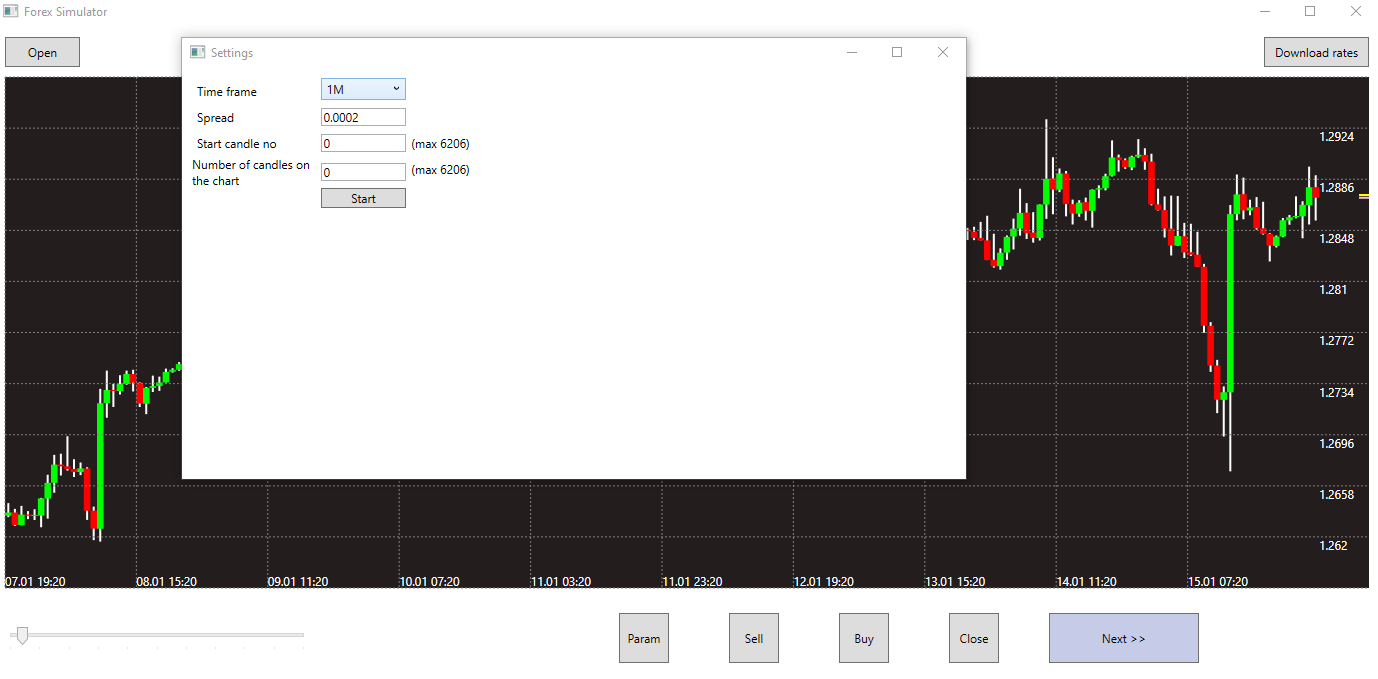Click the 1.2924 price axis label
The width and height of the screenshot is (1378, 679).
coord(1337,136)
